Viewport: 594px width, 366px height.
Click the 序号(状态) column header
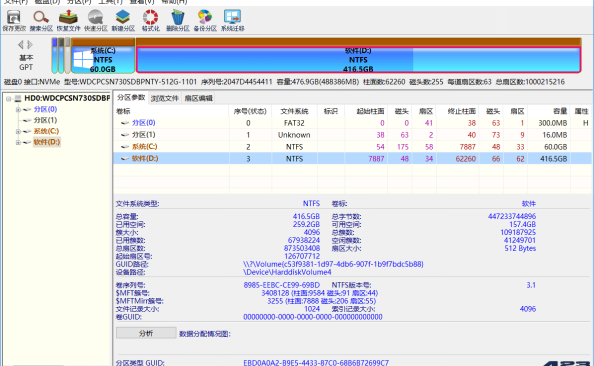point(250,111)
